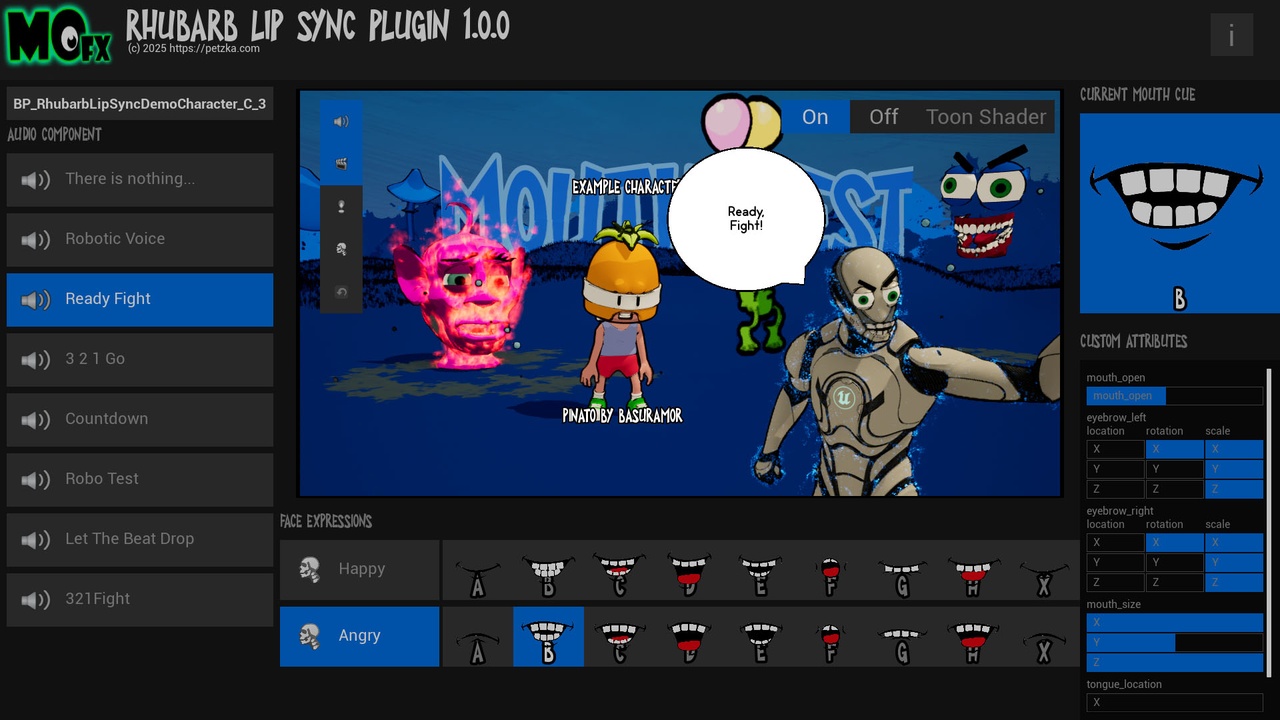Toggle eyebrow_right rotation X attribute

(1174, 543)
